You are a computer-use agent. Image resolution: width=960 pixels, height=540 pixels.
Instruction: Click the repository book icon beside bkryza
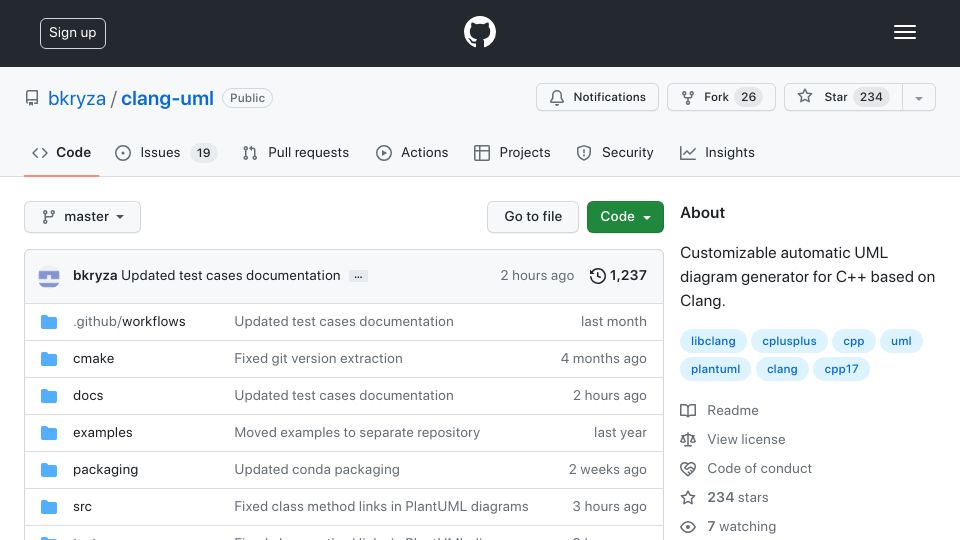32,98
